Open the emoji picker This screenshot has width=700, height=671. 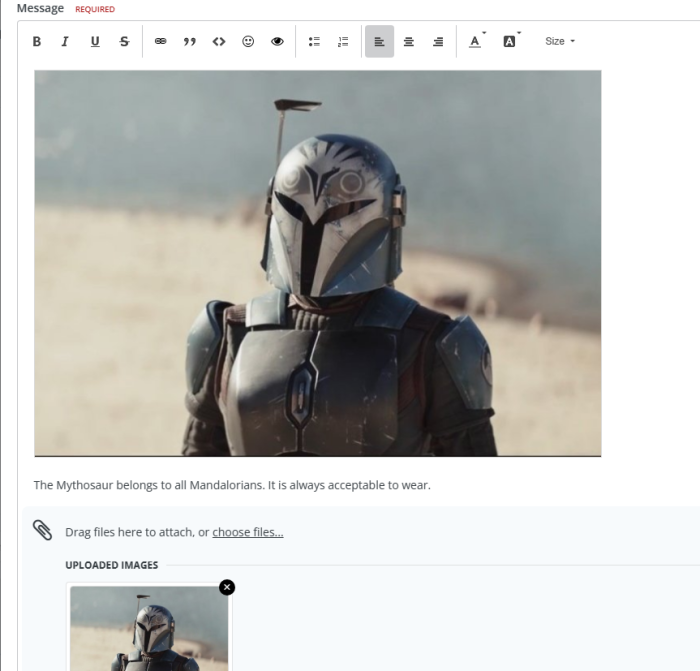pyautogui.click(x=248, y=42)
